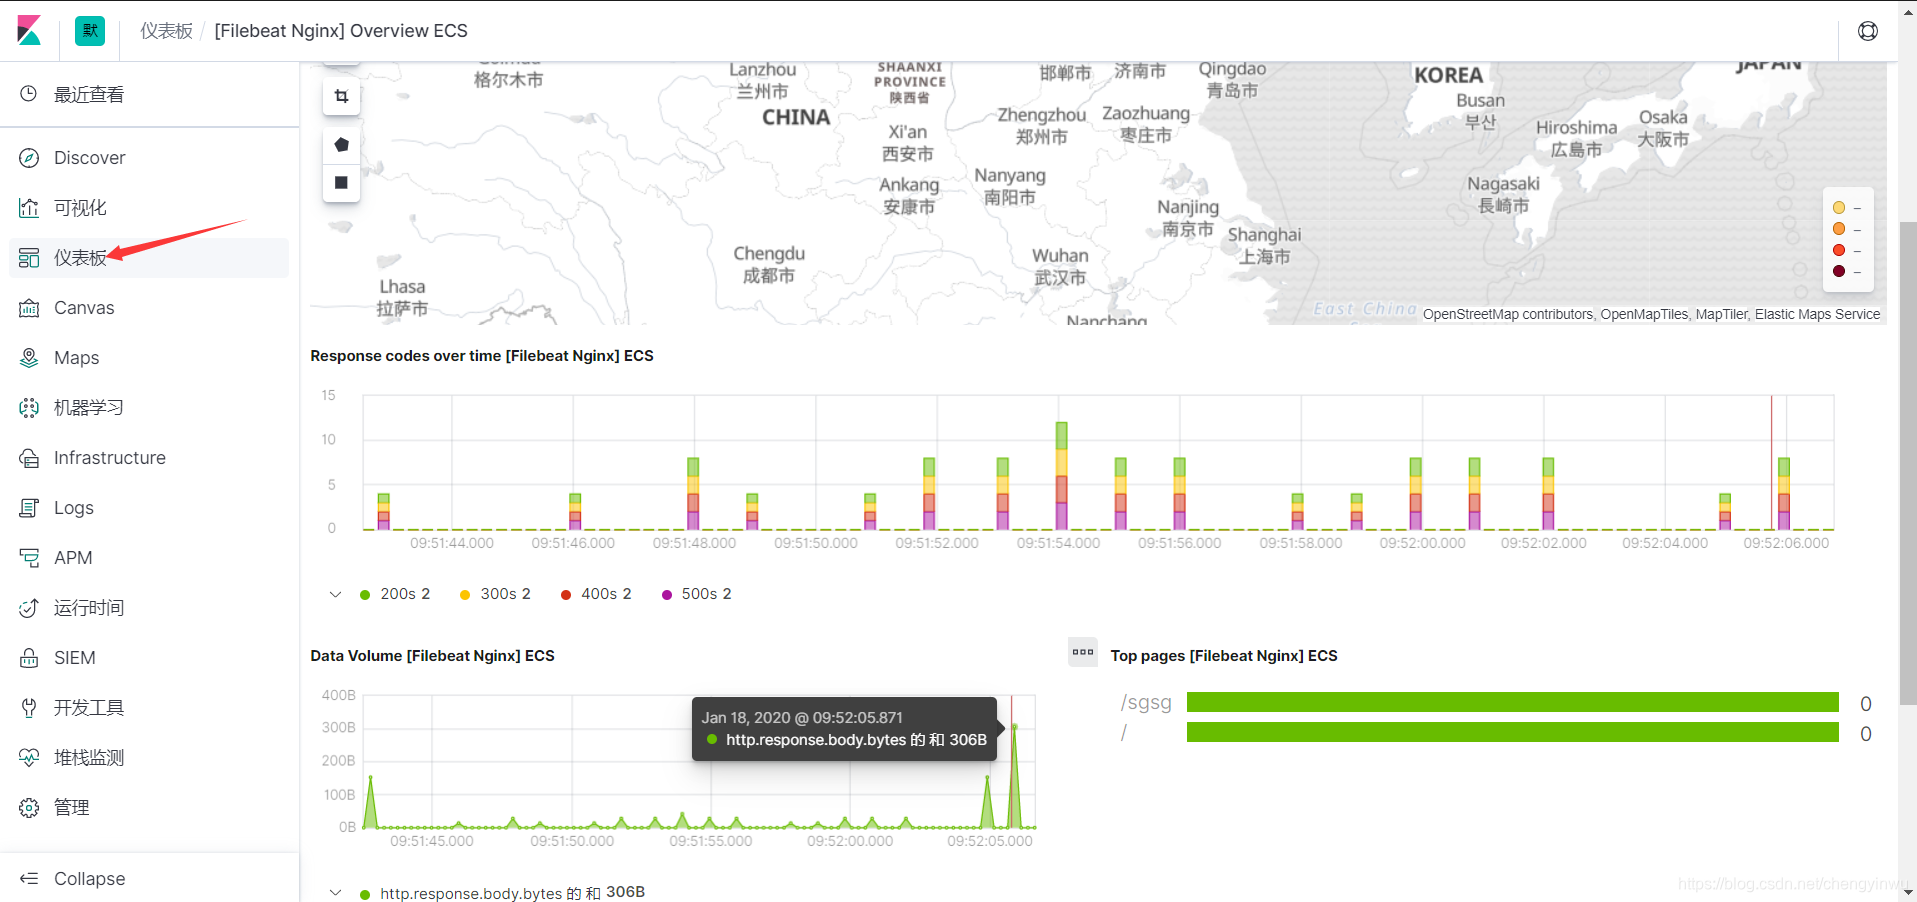Click the / page green bar in Top pages
This screenshot has height=902, width=1917.
coord(1512,732)
